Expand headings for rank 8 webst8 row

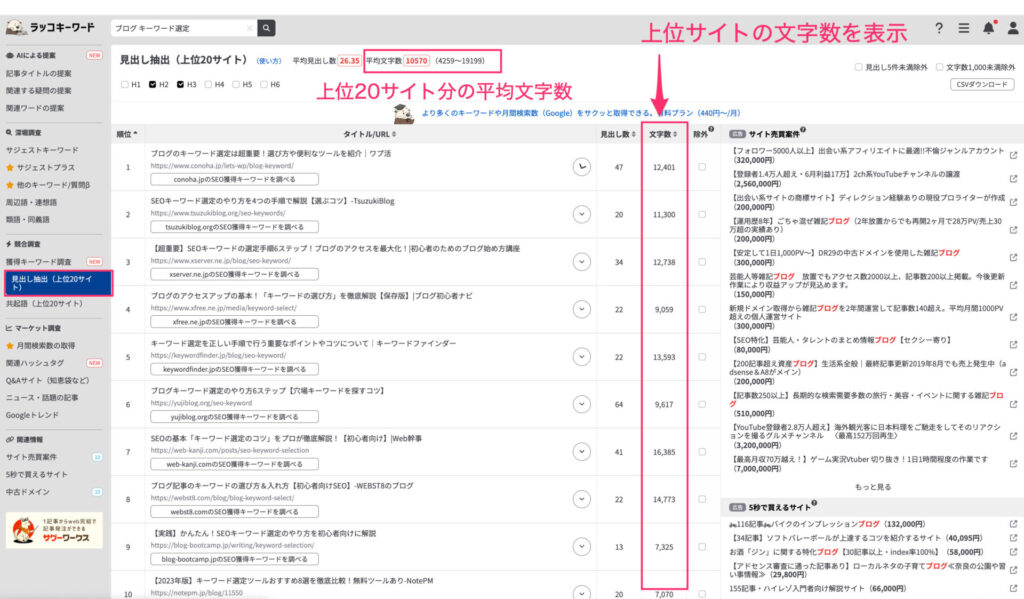tap(581, 499)
